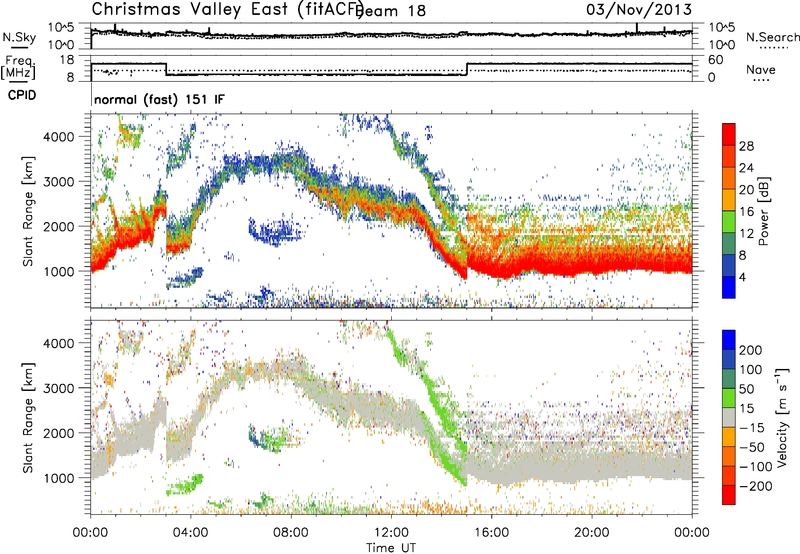Click the 'N.Search' legend label
The image size is (800, 554).
click(x=773, y=37)
